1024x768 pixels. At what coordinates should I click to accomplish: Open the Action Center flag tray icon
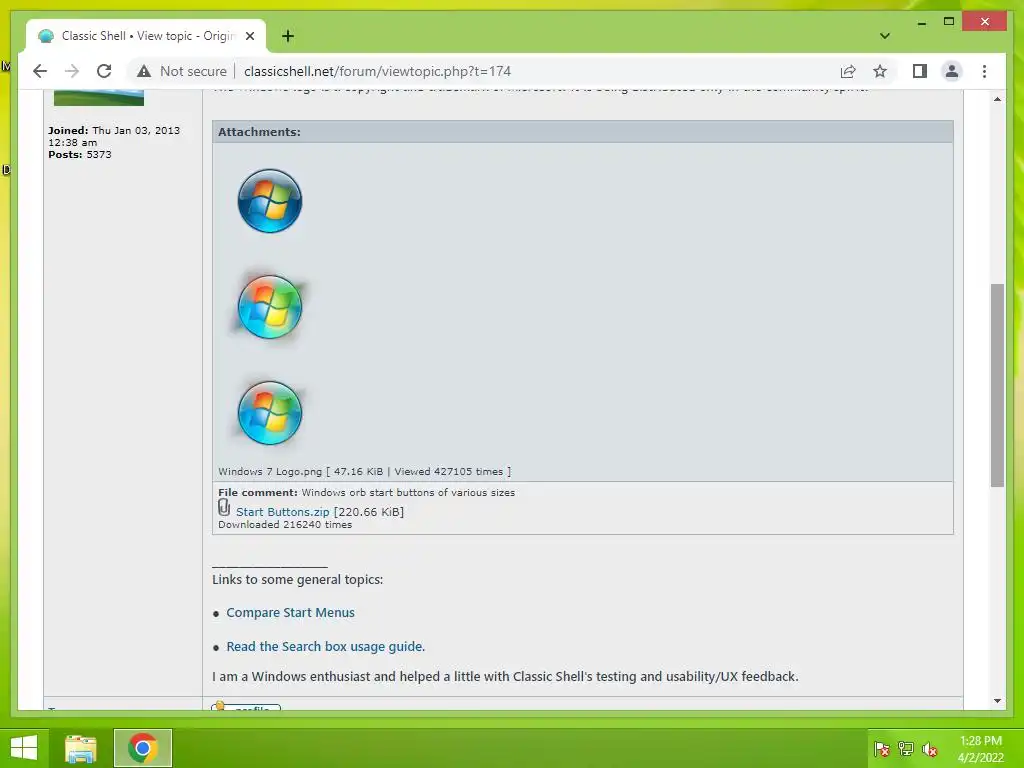tap(882, 749)
